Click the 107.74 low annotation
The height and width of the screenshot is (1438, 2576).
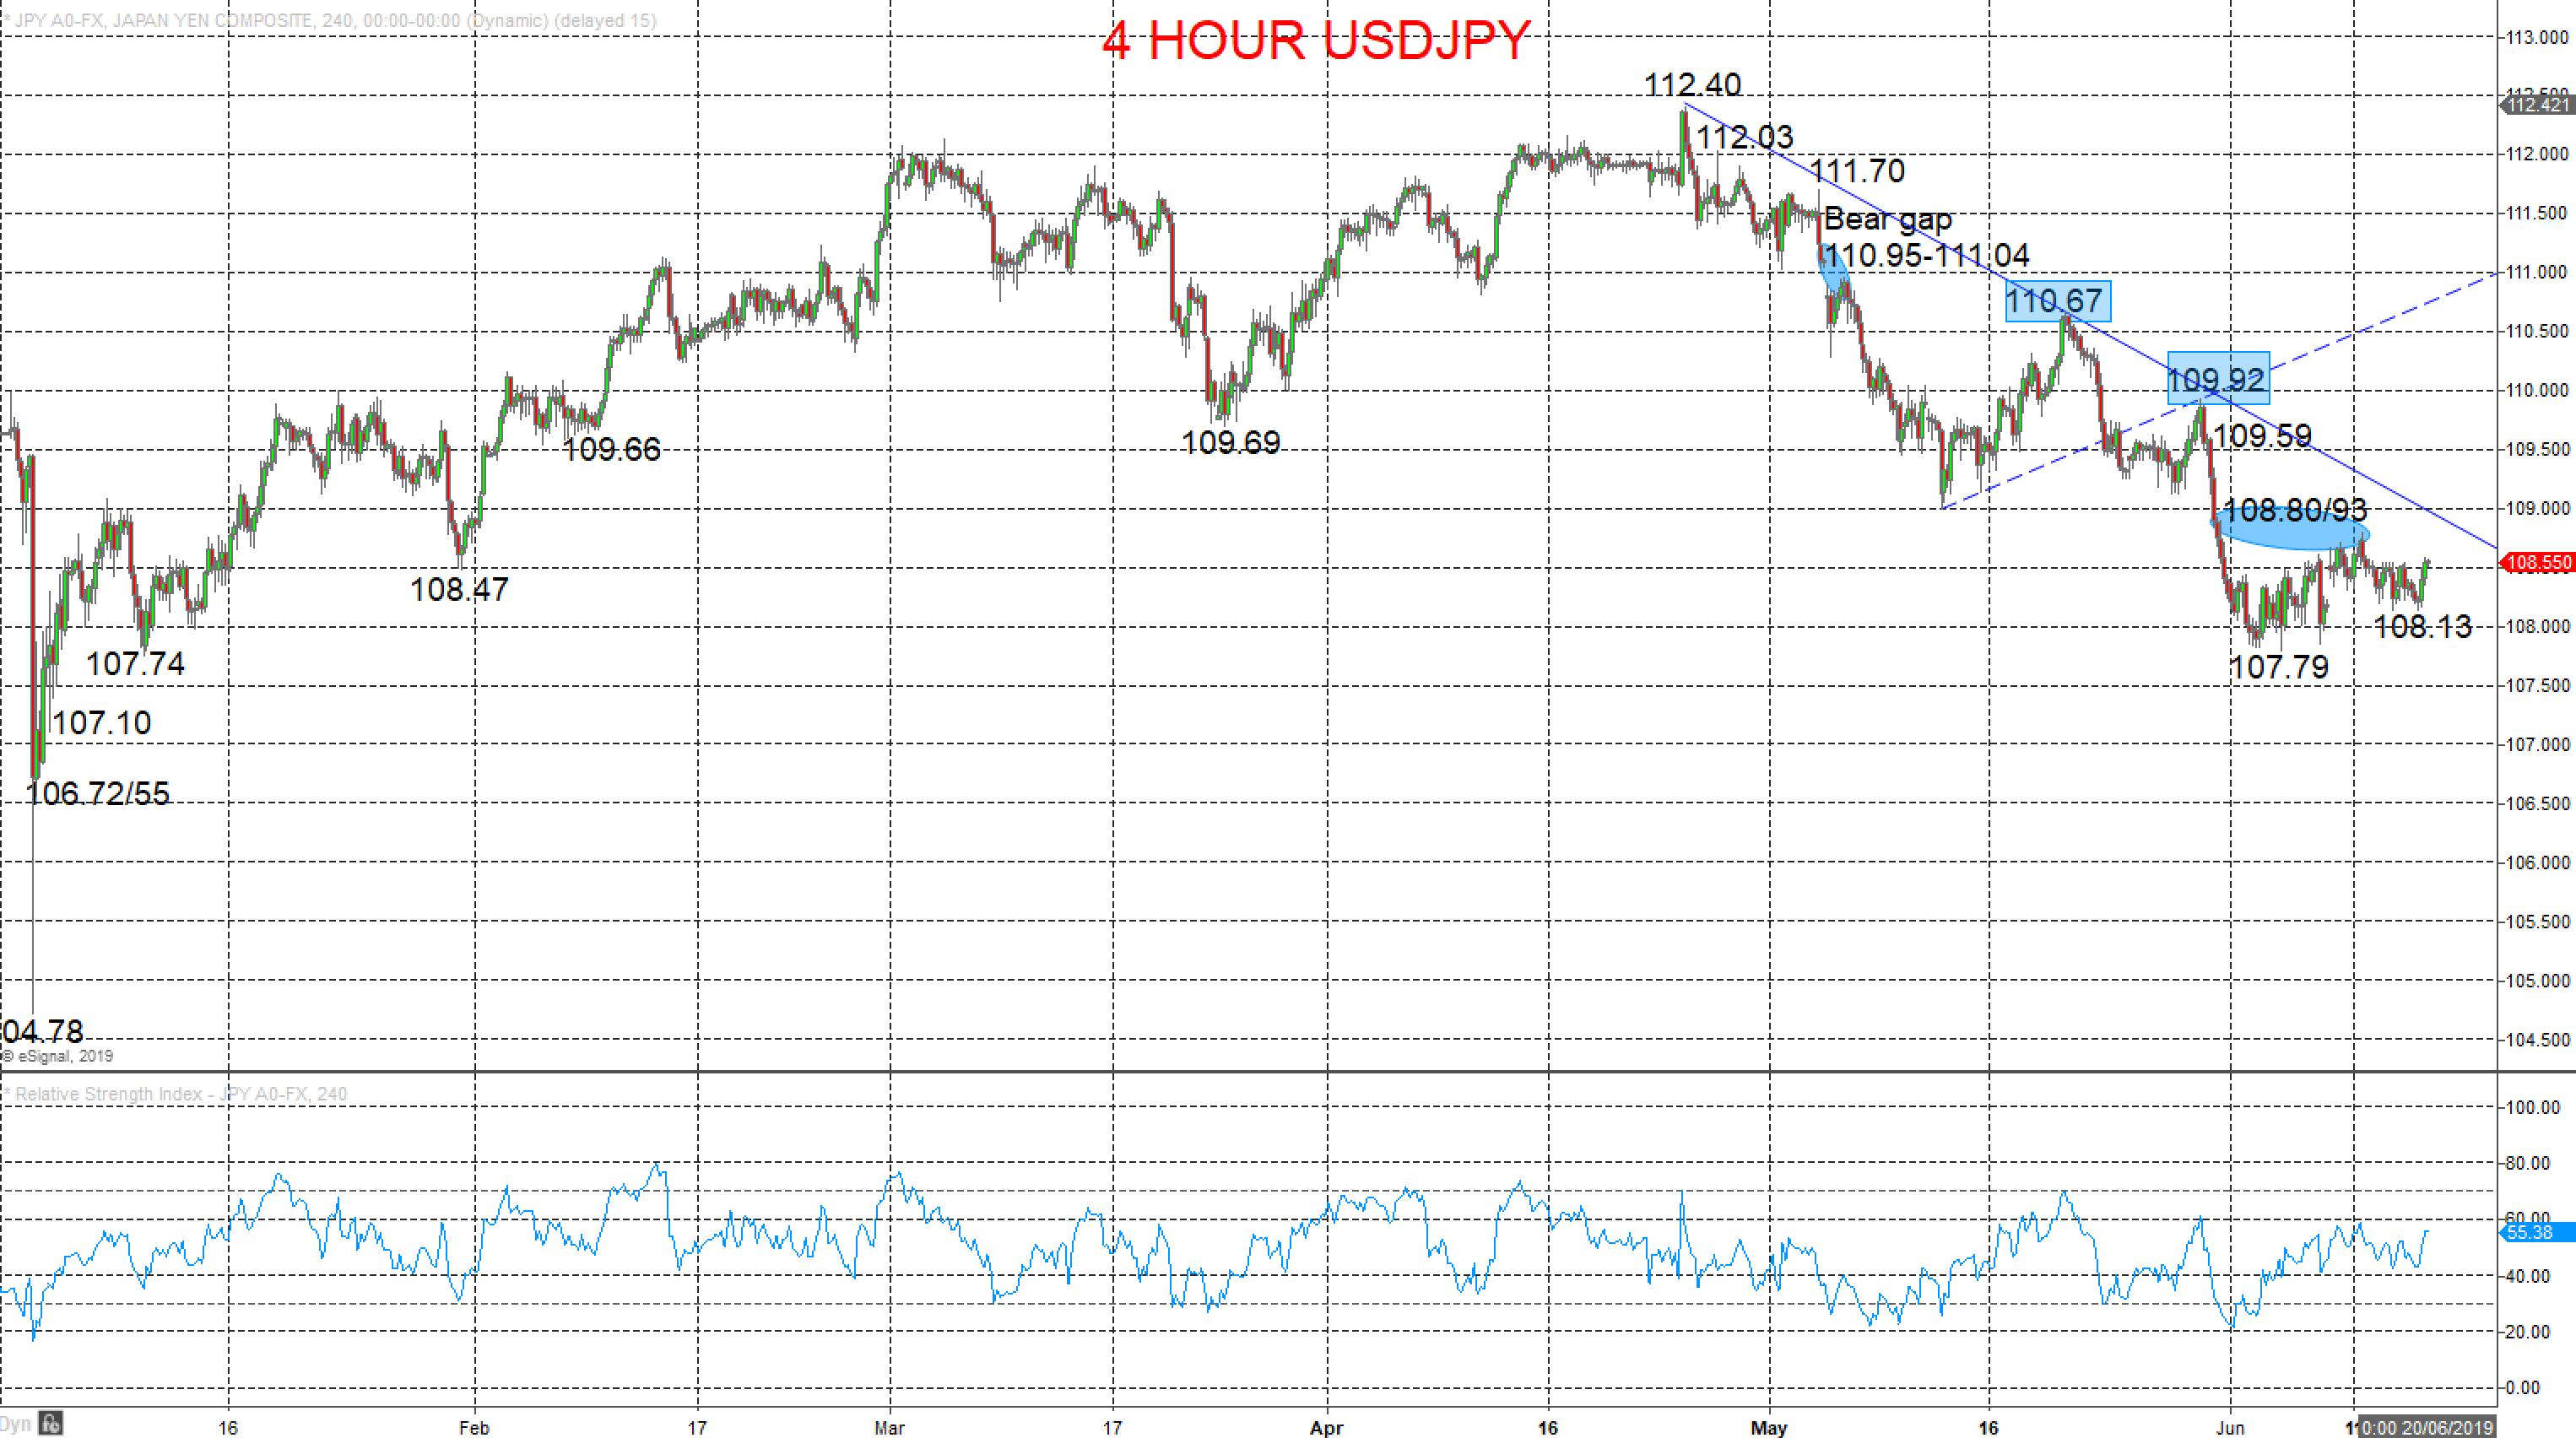135,663
